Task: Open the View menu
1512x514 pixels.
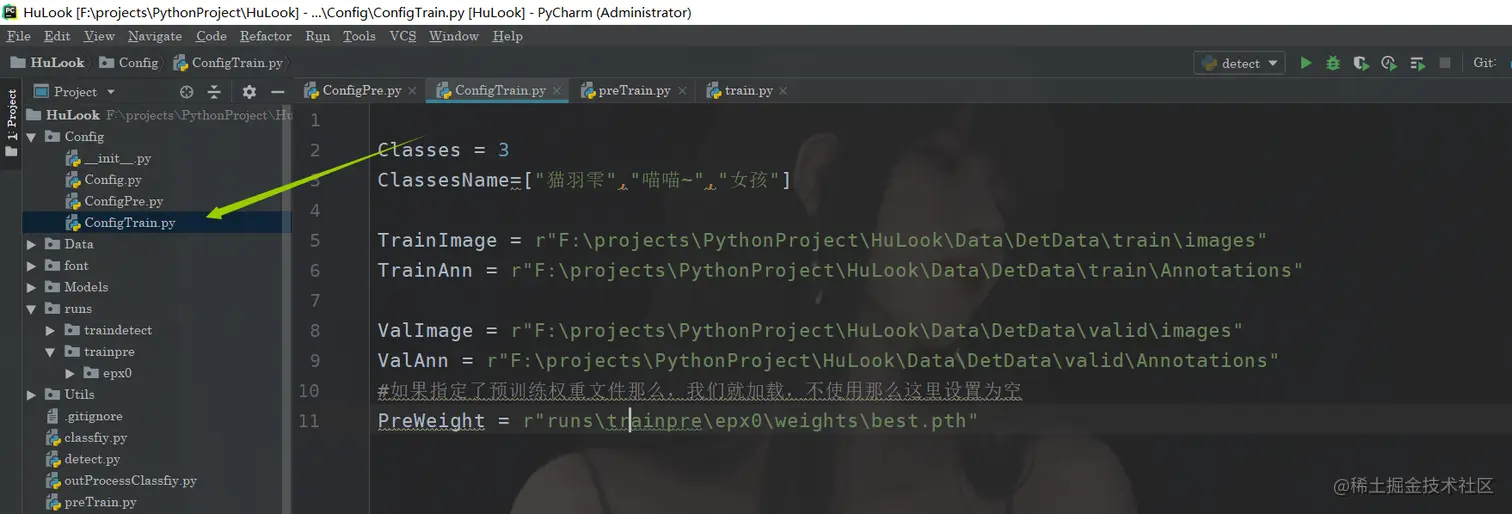Action: tap(99, 36)
